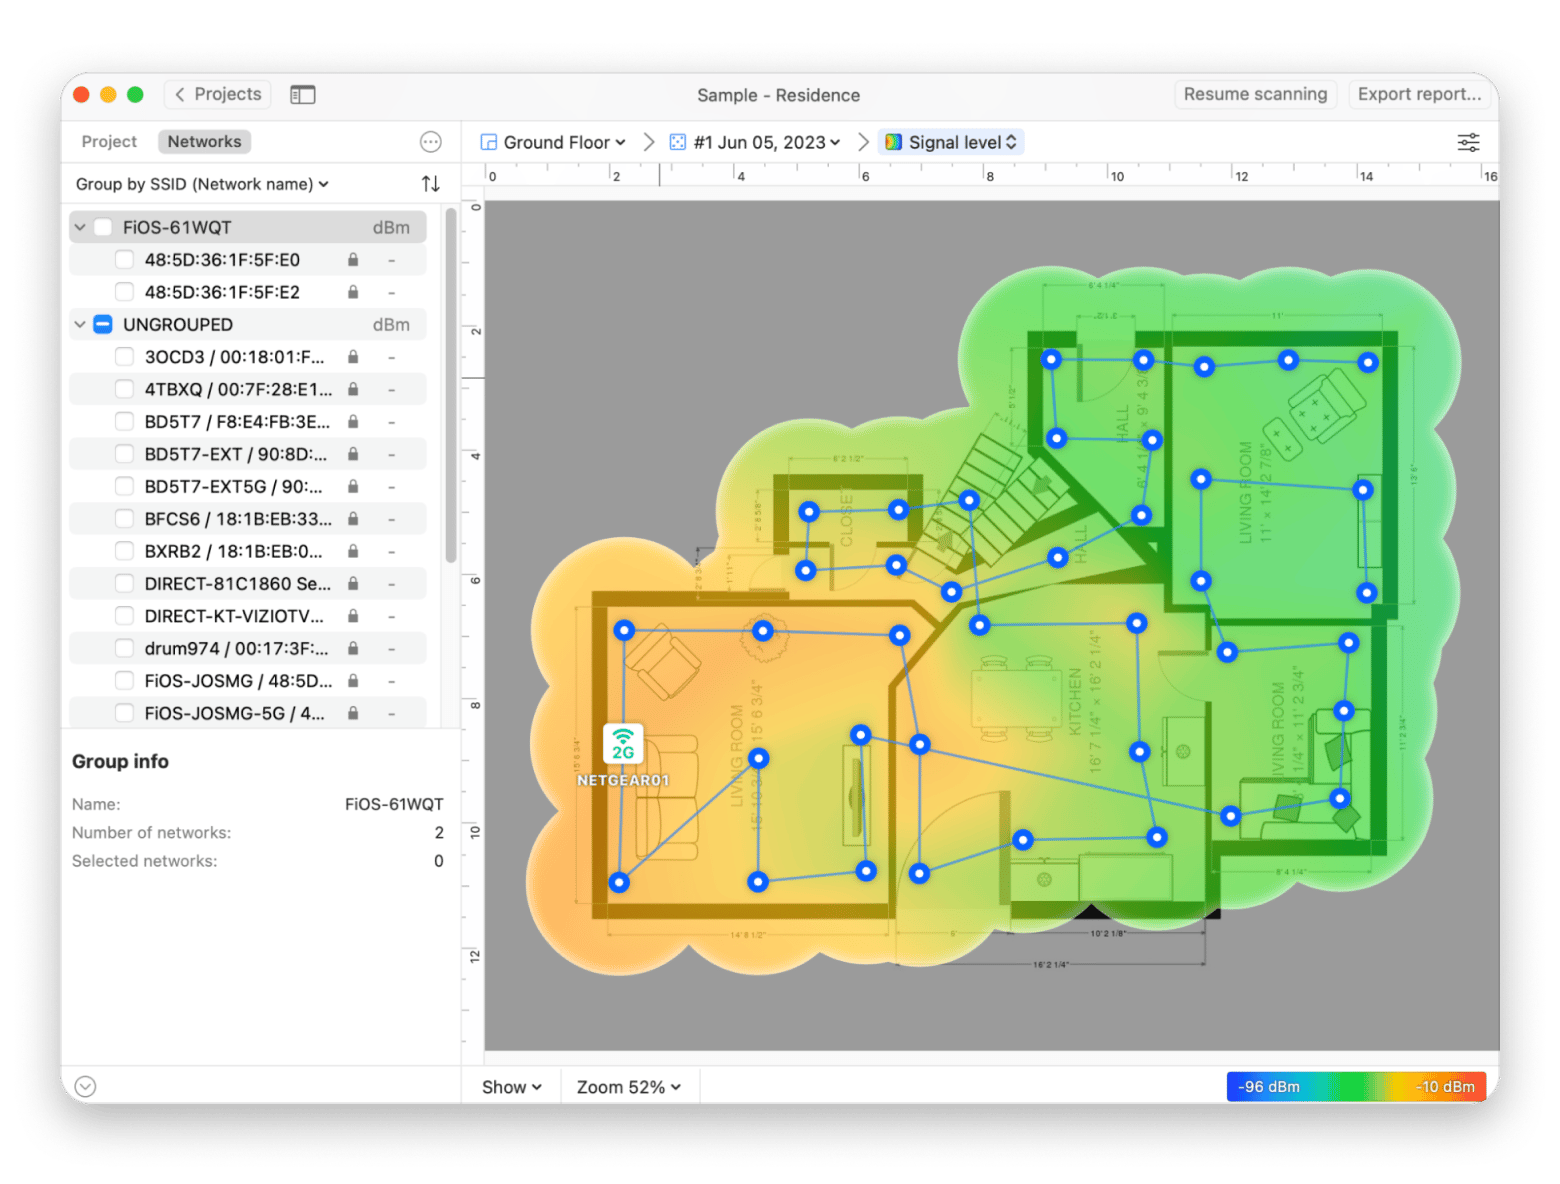Click the more options ellipsis icon

pos(430,142)
